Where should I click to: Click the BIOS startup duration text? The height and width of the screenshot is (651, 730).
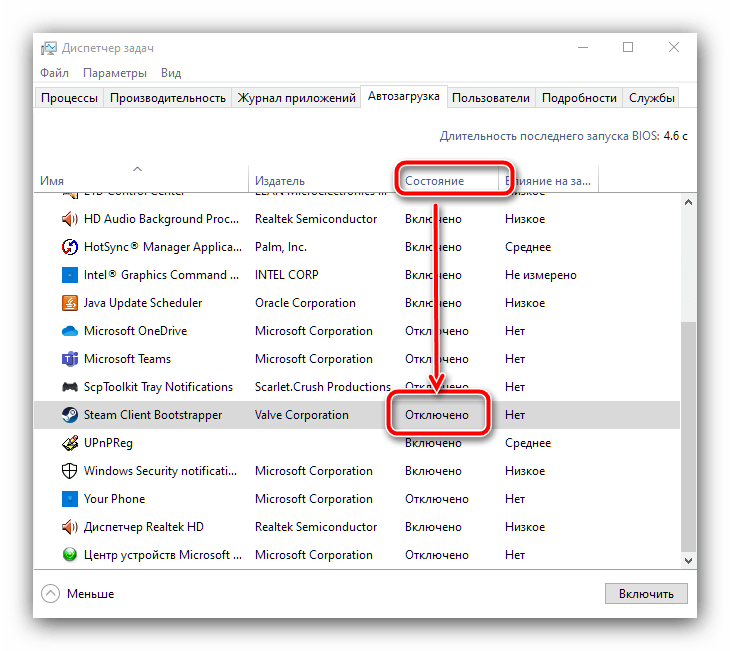(x=563, y=136)
